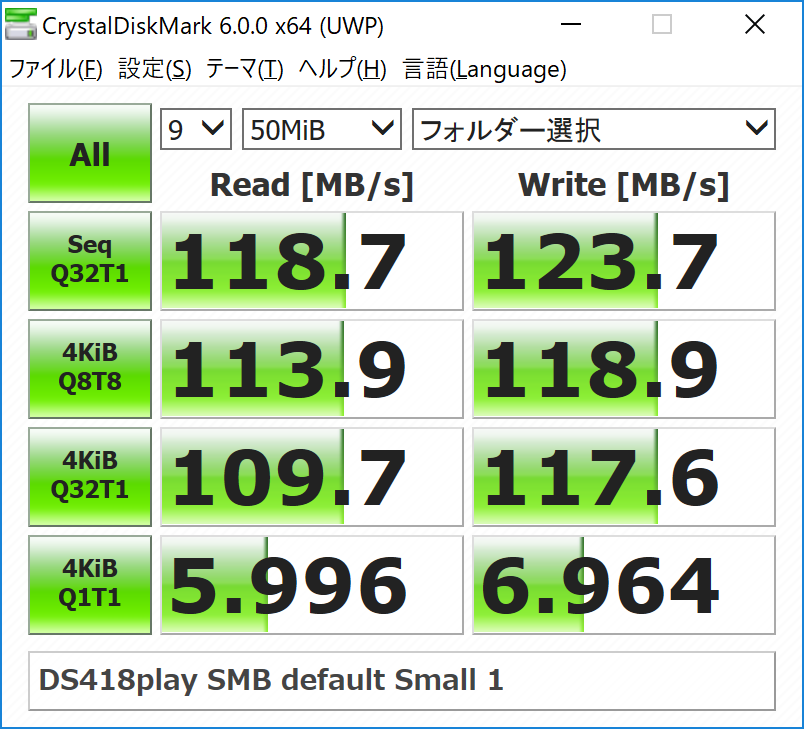
Task: Click the 4KiB Q32T1 read result 109.7
Action: click(x=312, y=477)
